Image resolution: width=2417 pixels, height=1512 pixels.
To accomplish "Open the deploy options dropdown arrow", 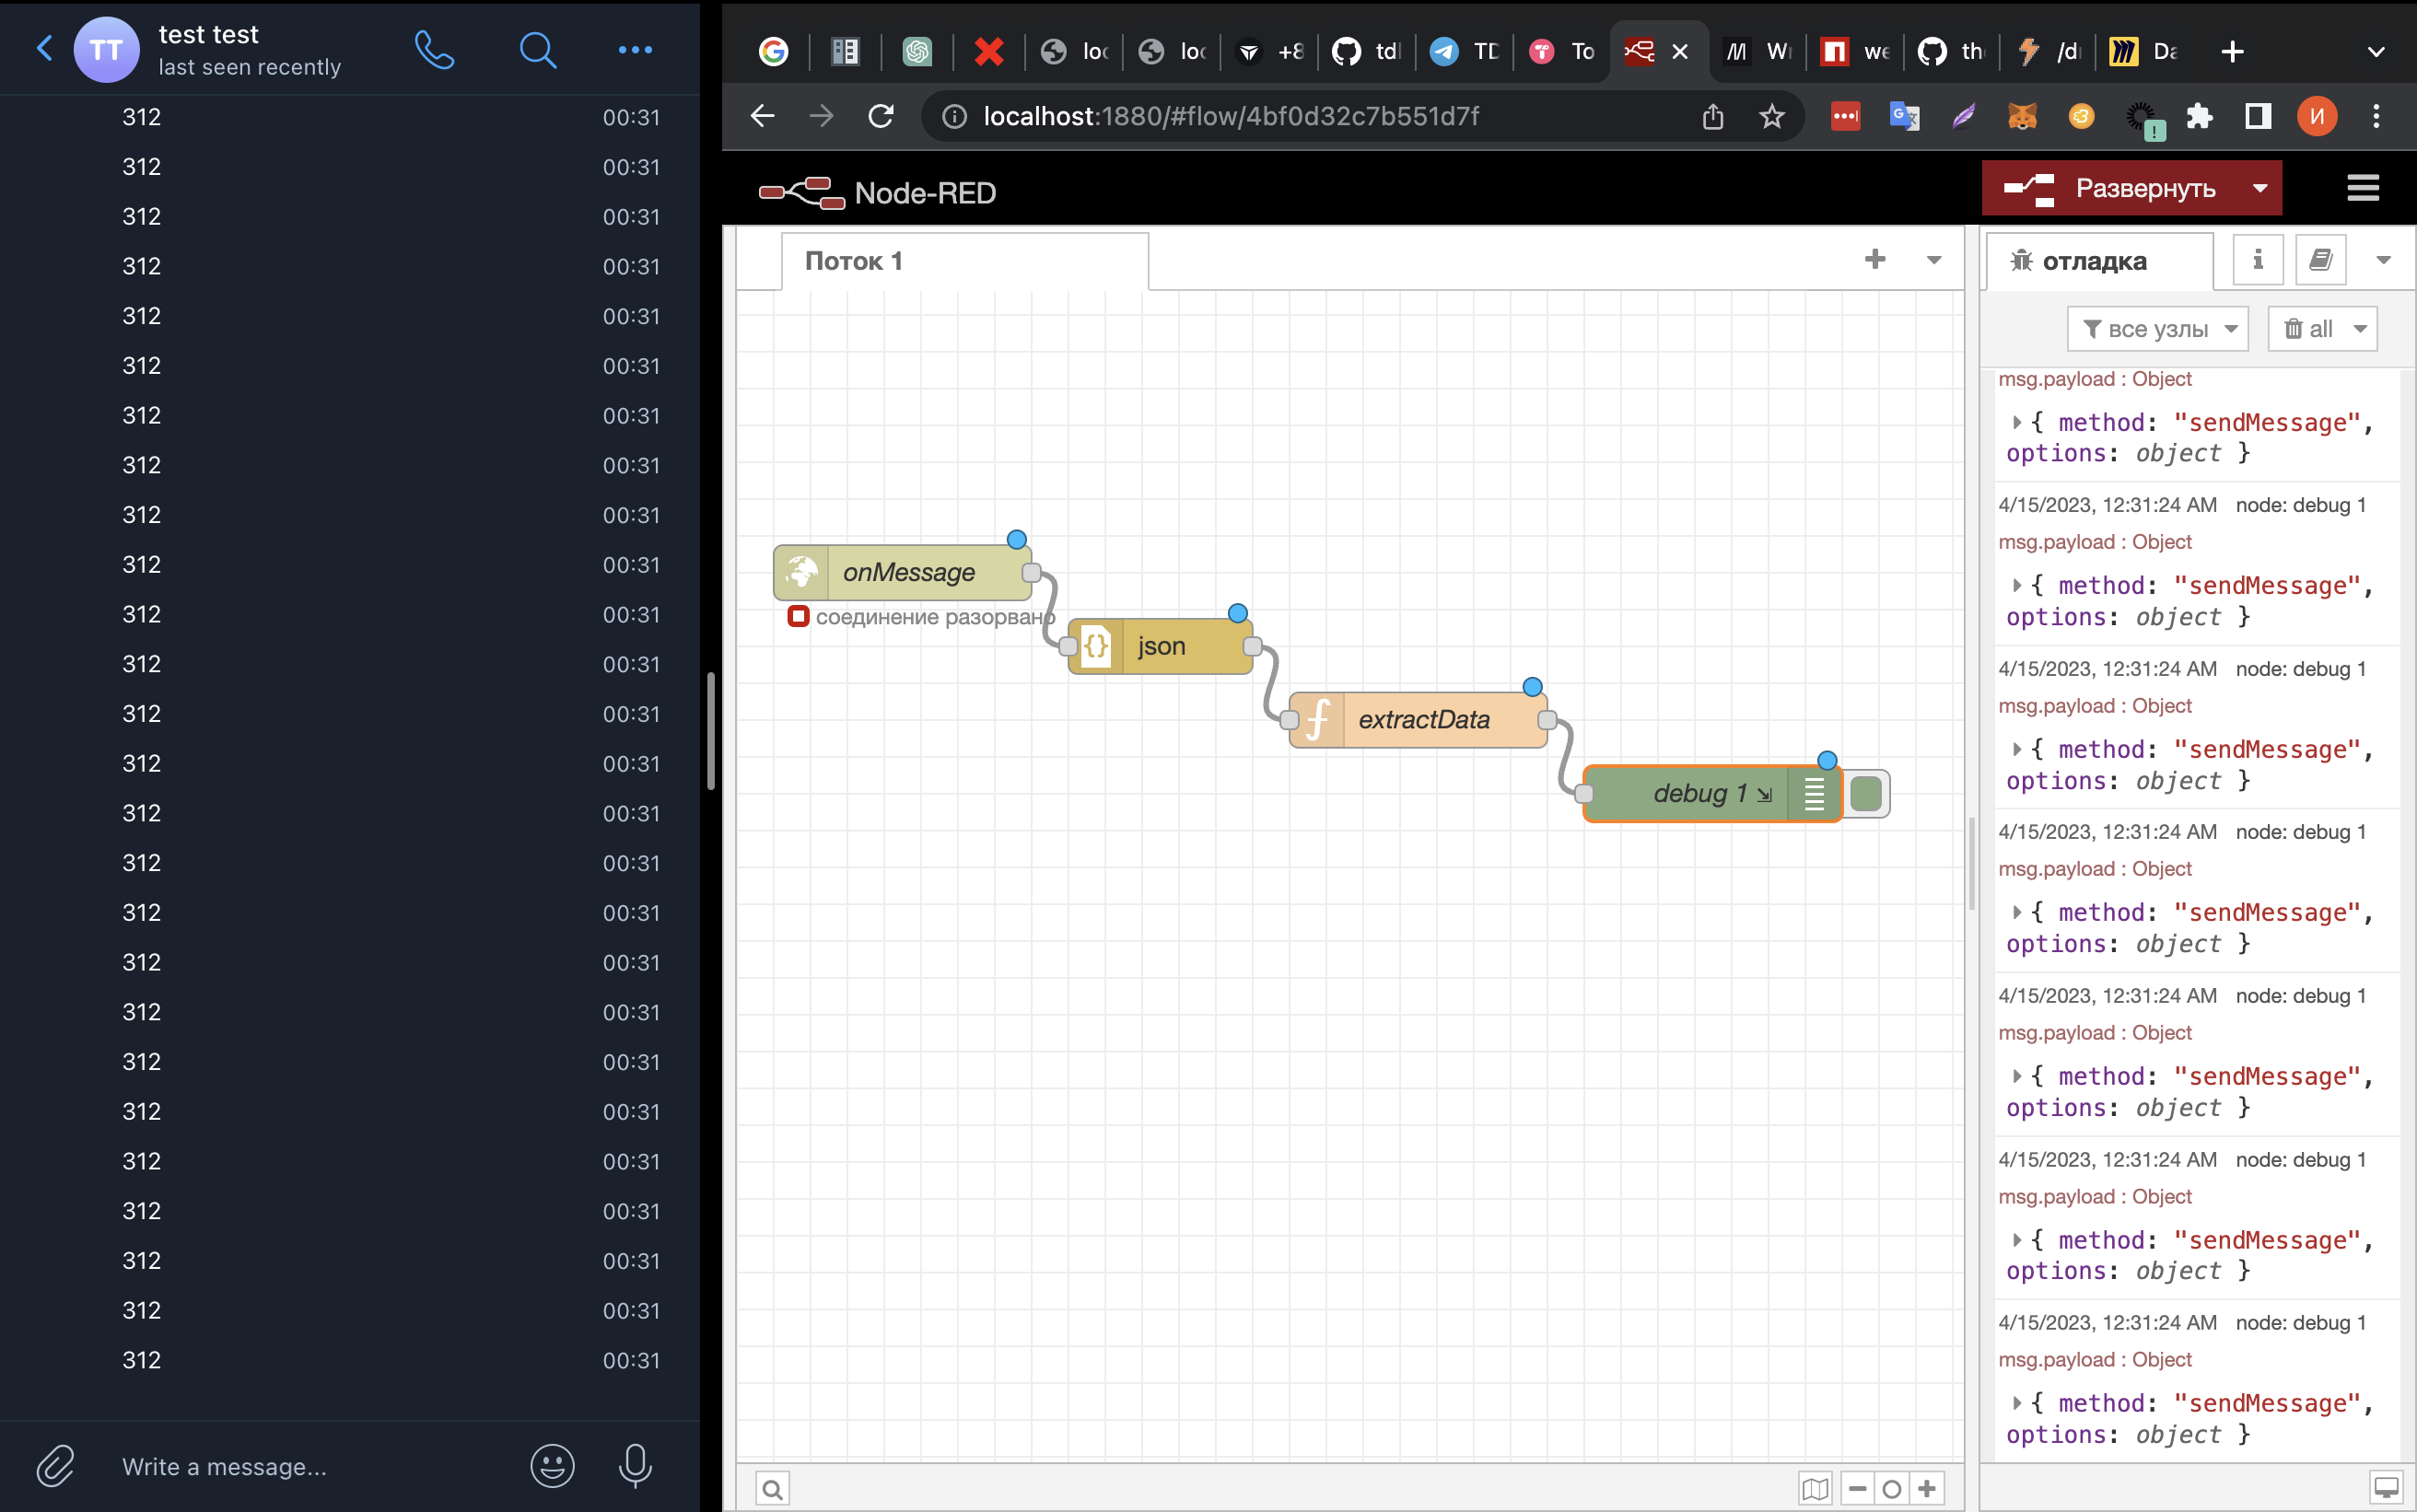I will pyautogui.click(x=2260, y=188).
